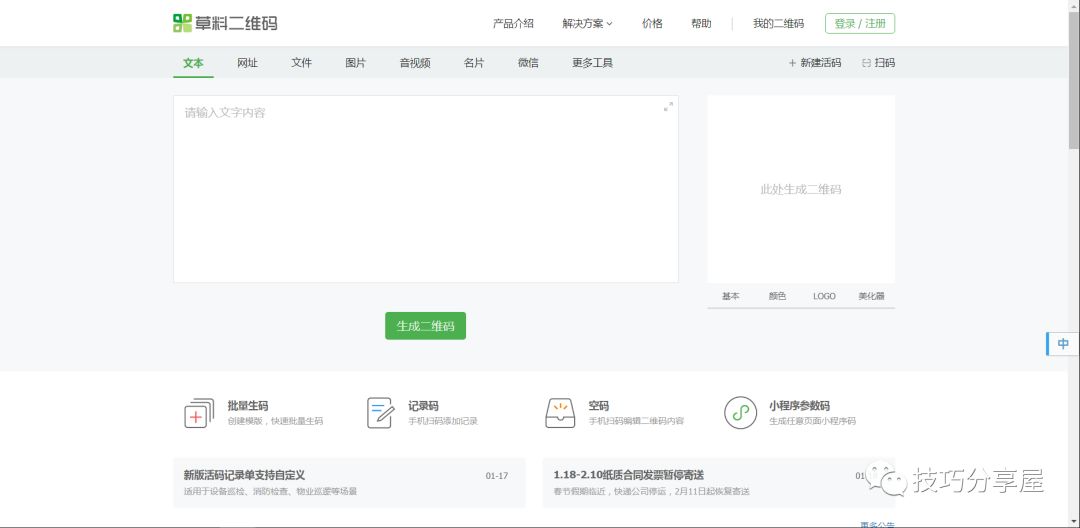Select the LOGO QR style tab
This screenshot has height=528, width=1080.
[824, 296]
